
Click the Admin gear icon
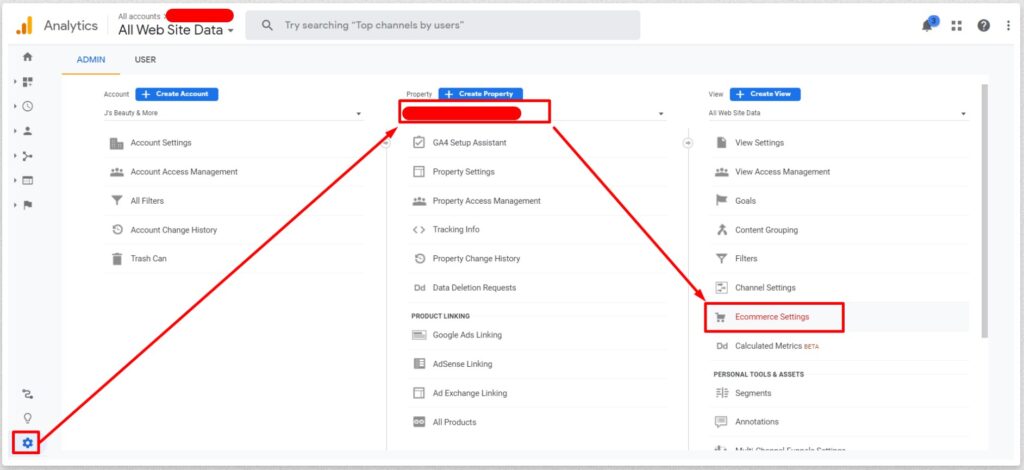pos(27,443)
